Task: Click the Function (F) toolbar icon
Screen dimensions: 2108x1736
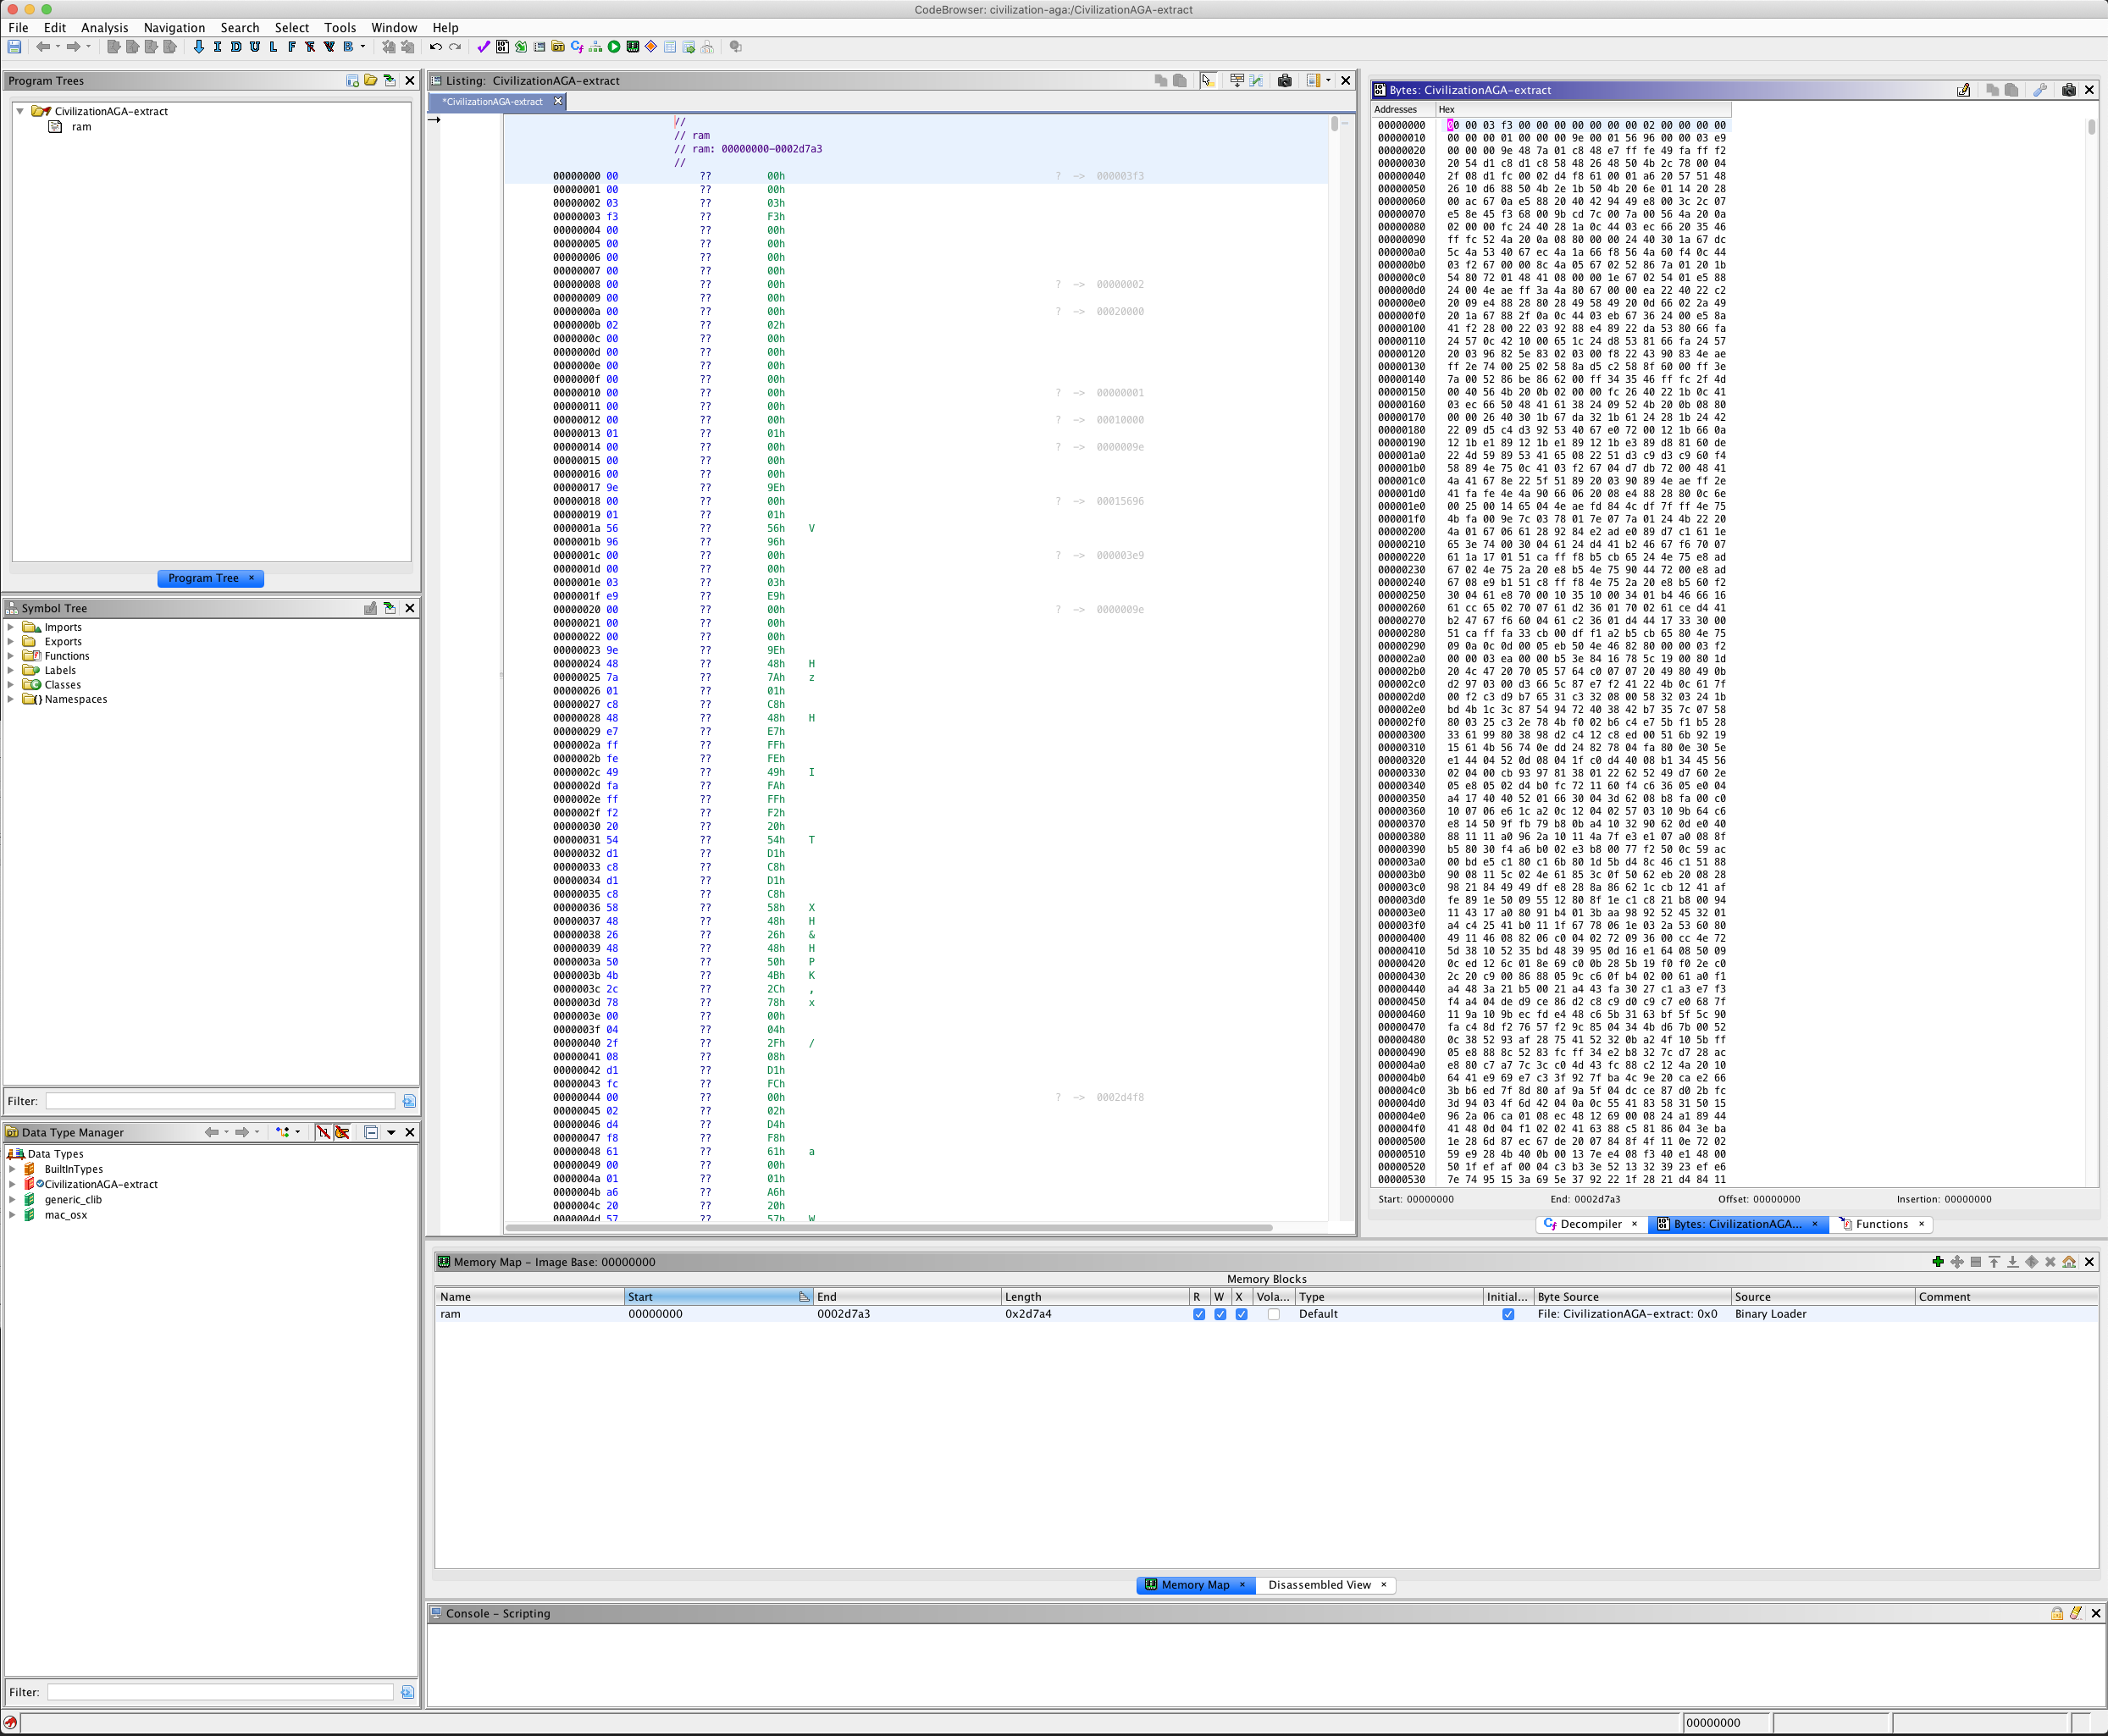Action: pyautogui.click(x=292, y=47)
